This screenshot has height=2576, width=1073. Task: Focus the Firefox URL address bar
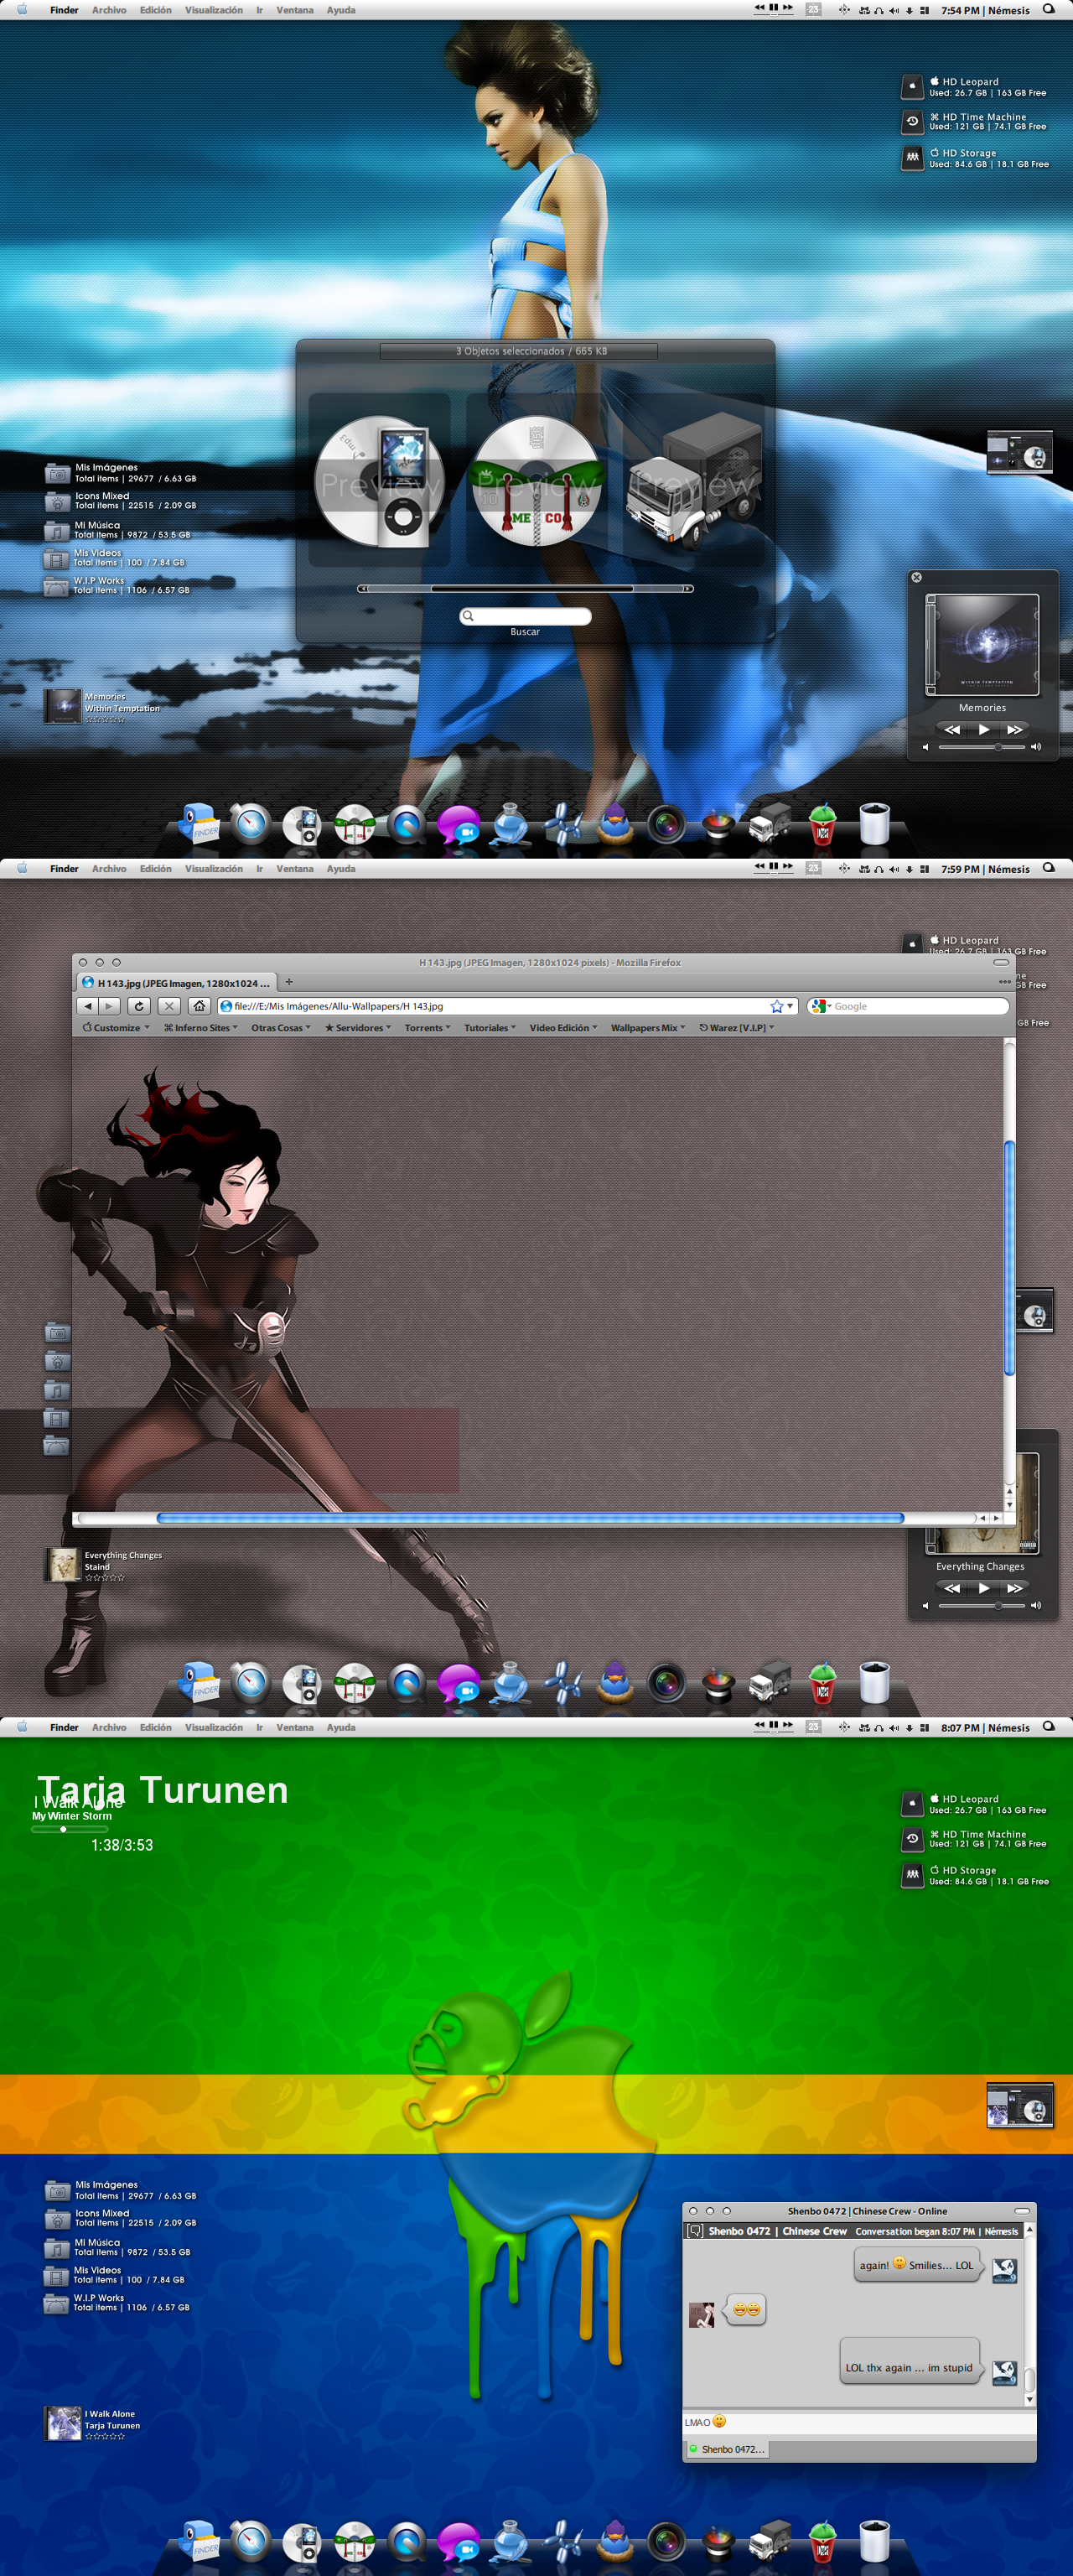coord(507,1006)
